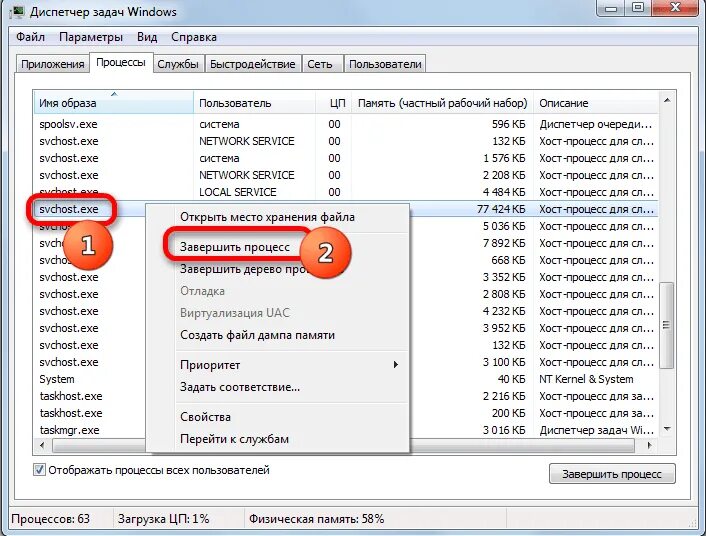Image resolution: width=706 pixels, height=536 pixels.
Task: Click the 5 036 КБ memory cell
Action: click(504, 226)
